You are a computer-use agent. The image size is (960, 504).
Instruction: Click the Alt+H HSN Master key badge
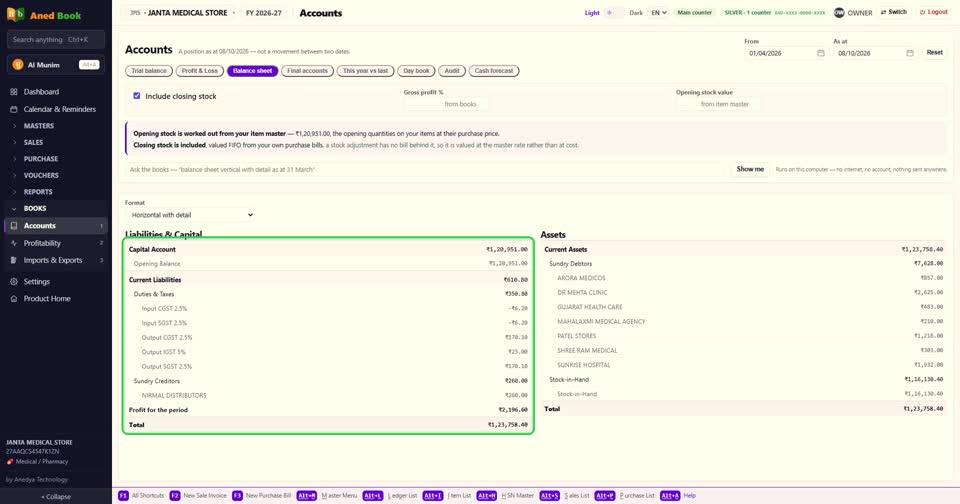[x=487, y=495]
